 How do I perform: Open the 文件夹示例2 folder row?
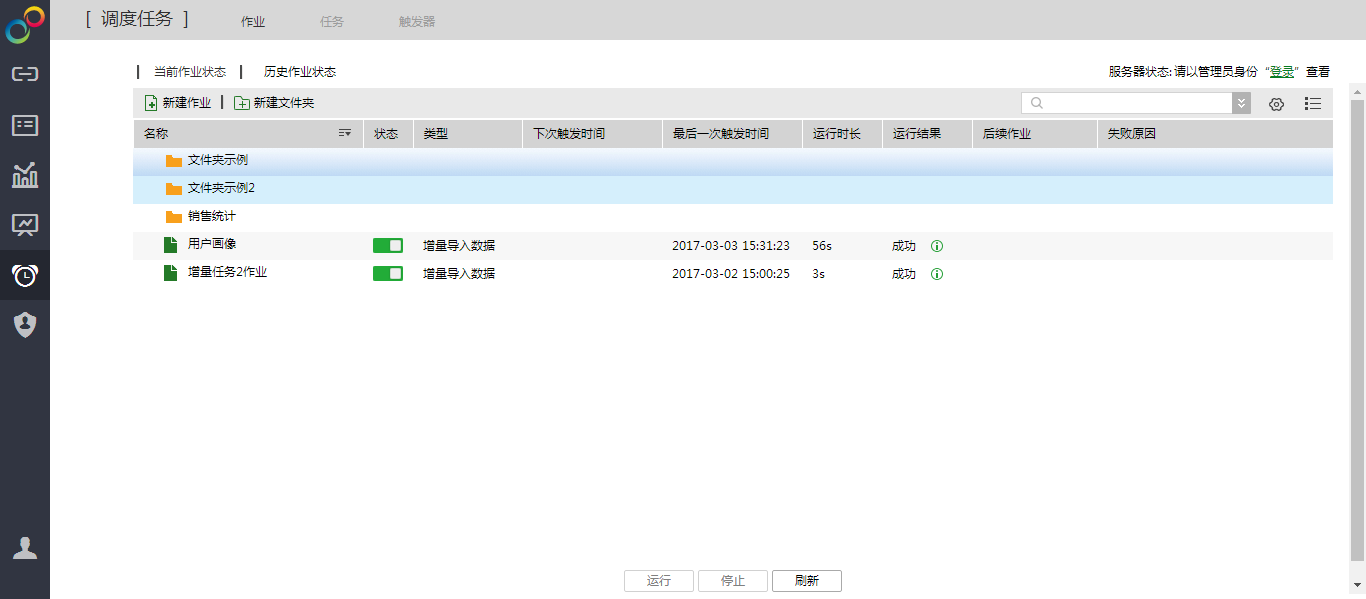click(221, 189)
